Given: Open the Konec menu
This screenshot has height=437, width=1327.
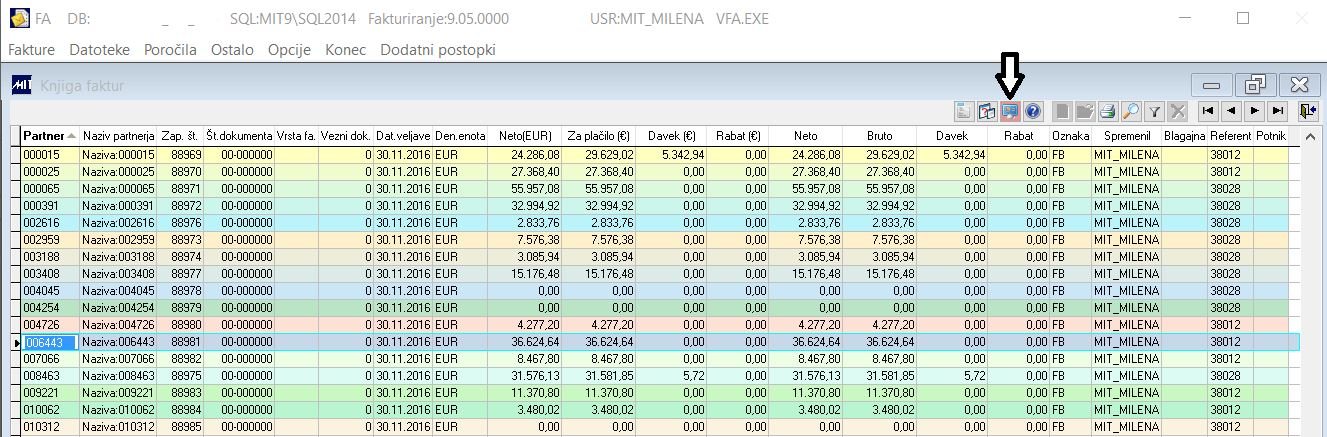Looking at the screenshot, I should pos(346,49).
